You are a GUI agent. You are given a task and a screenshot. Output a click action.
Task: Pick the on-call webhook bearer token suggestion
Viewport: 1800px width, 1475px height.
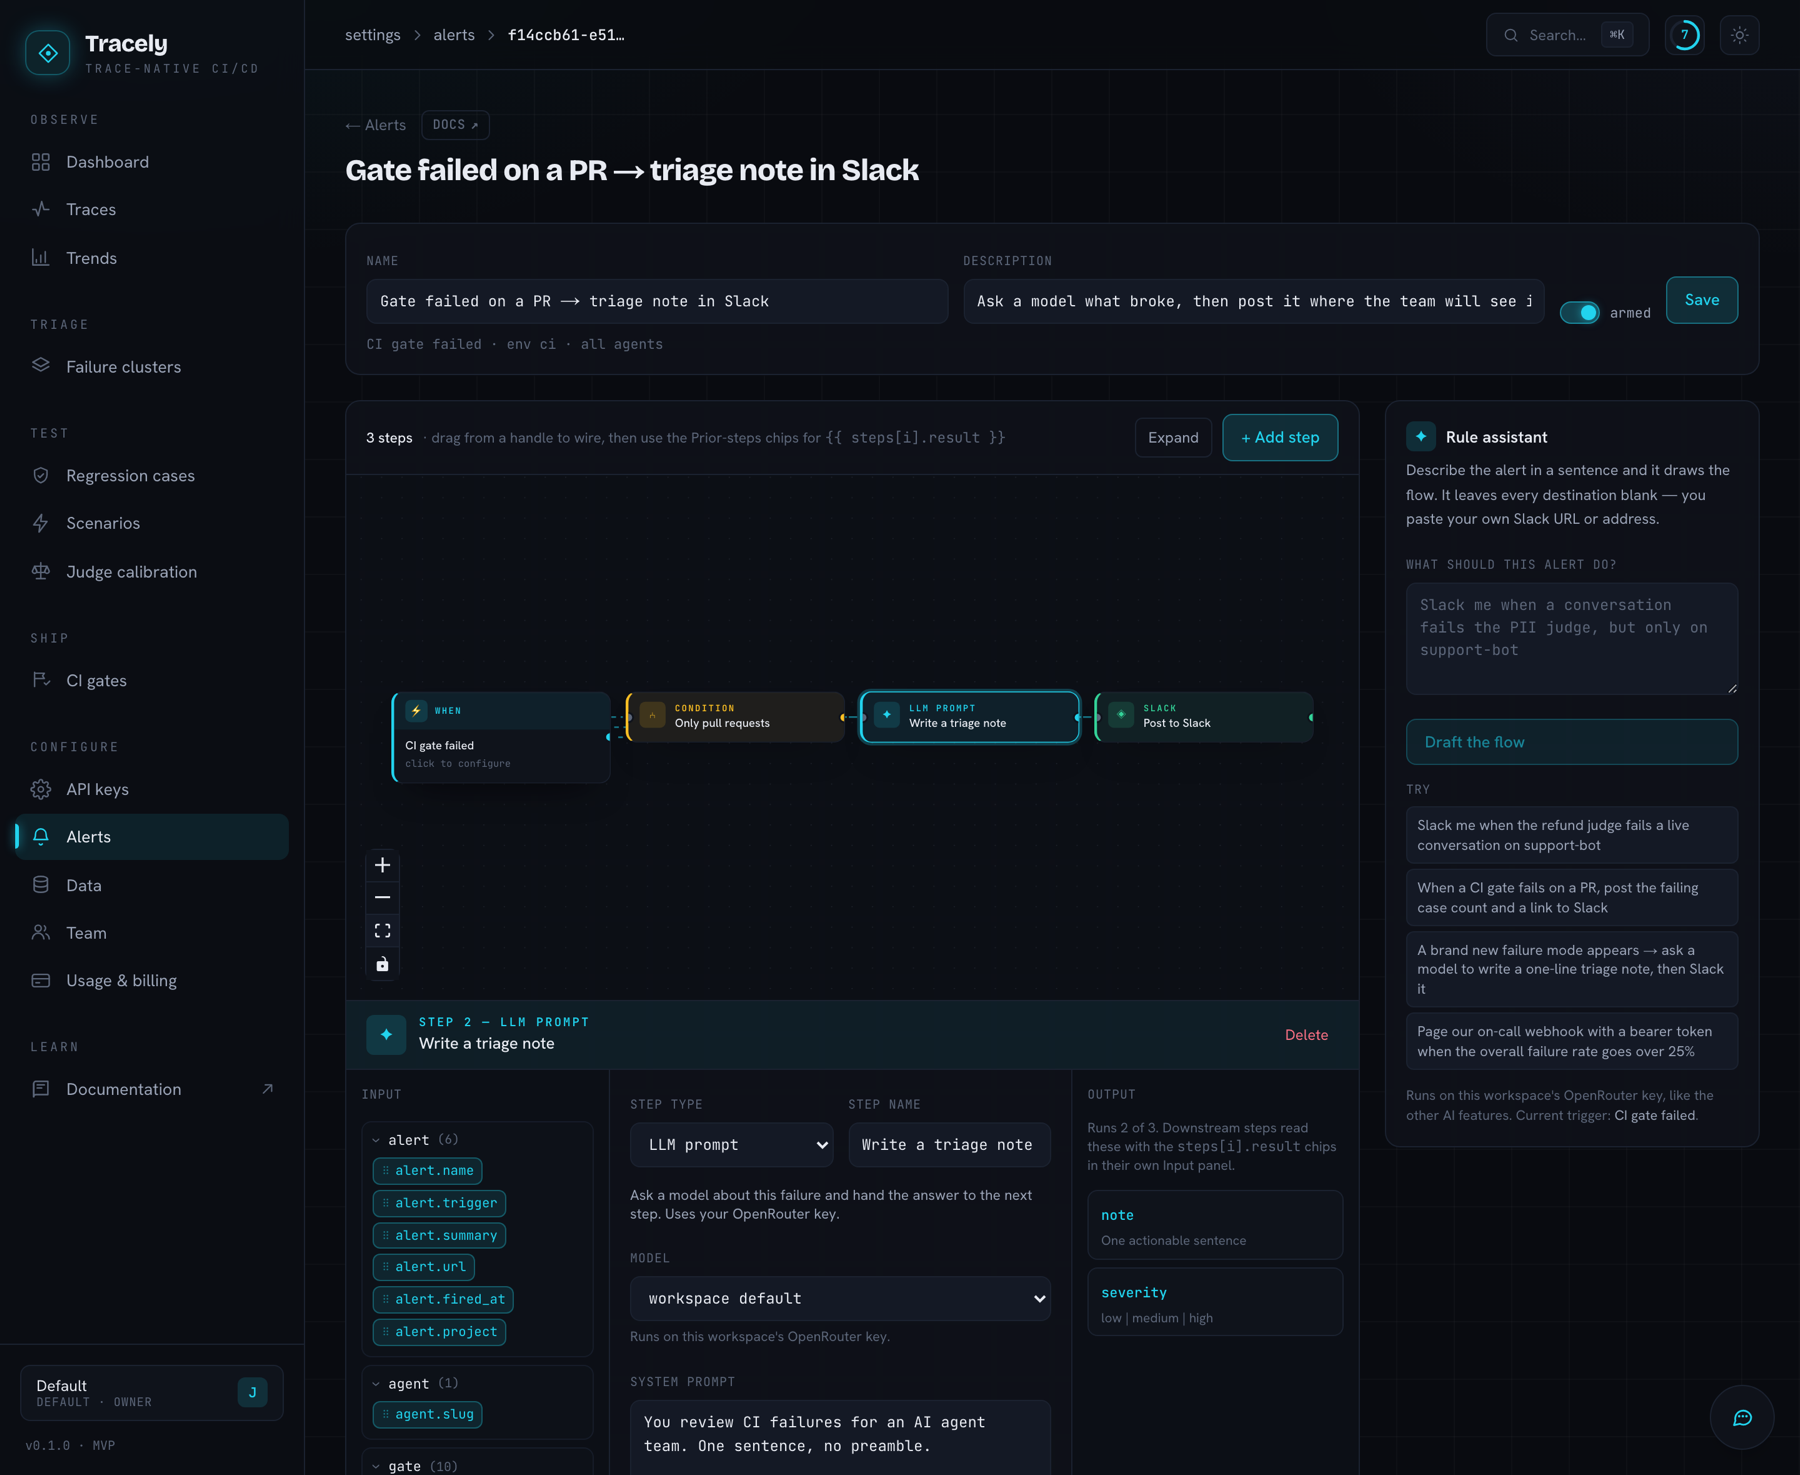[1572, 1041]
